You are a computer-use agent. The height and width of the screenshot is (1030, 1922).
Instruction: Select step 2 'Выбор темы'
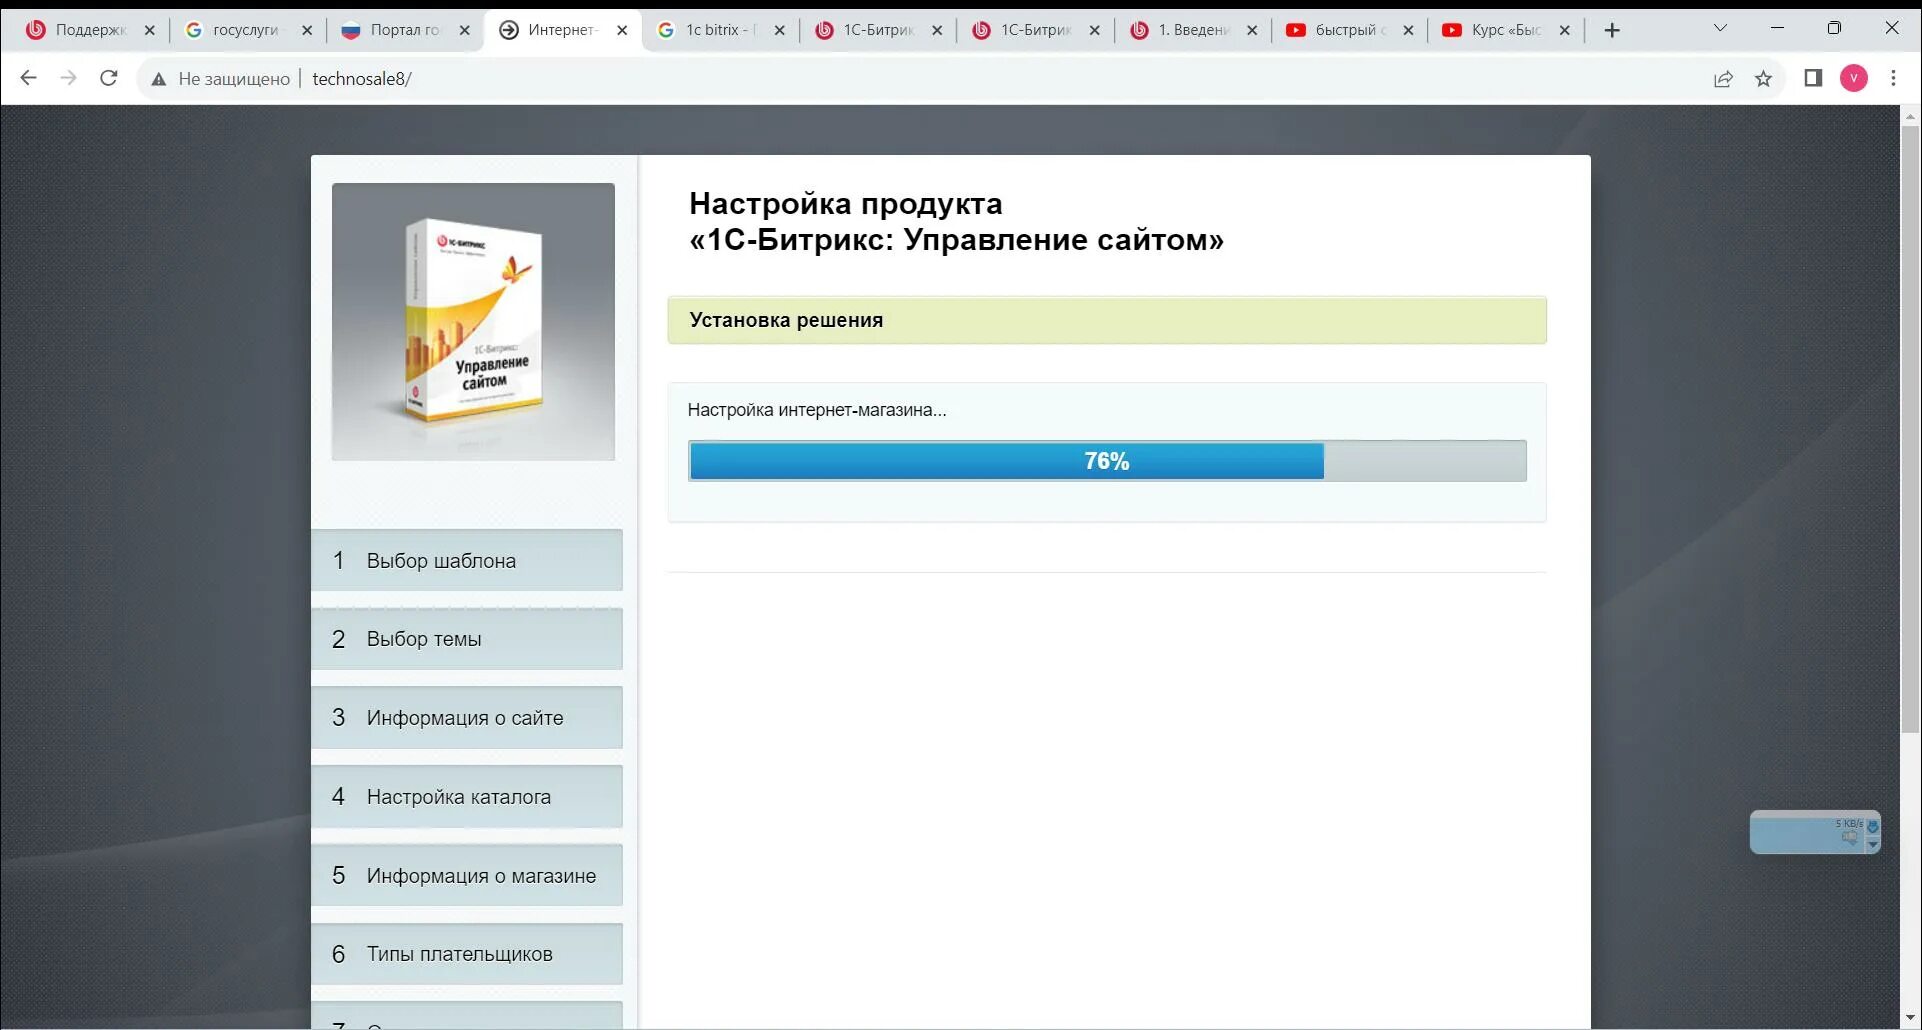click(467, 639)
